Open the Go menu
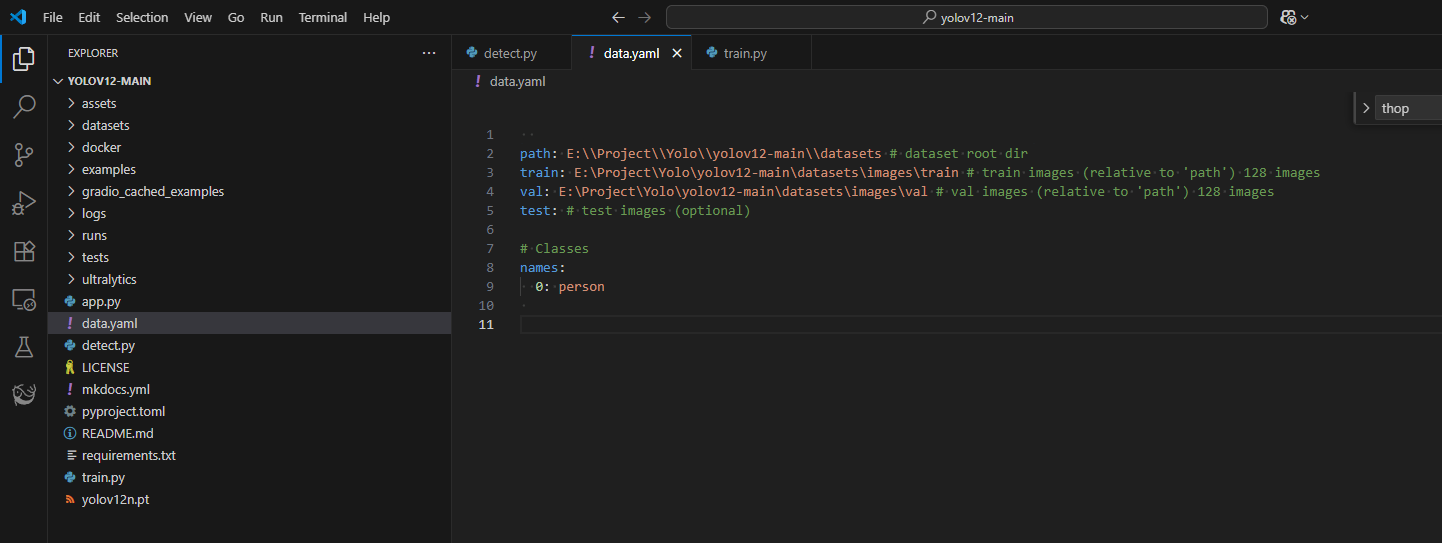 (236, 17)
